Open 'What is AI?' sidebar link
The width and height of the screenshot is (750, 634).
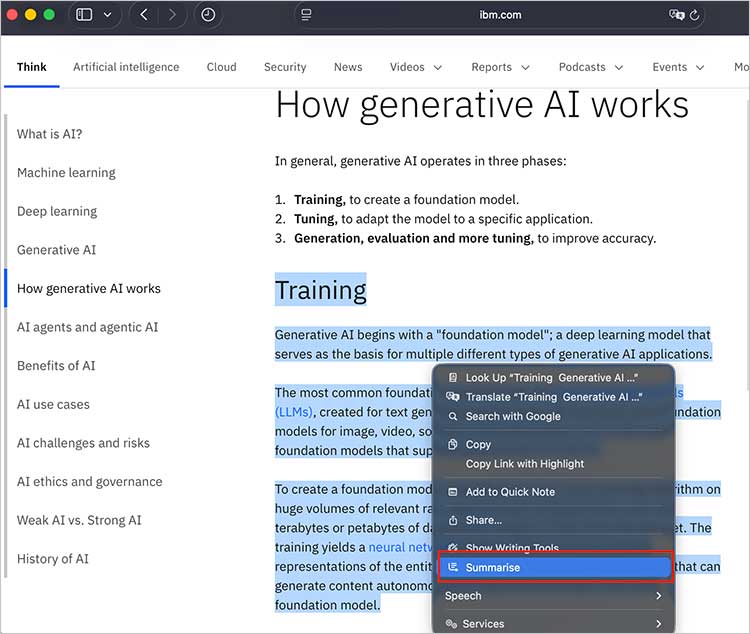point(50,134)
